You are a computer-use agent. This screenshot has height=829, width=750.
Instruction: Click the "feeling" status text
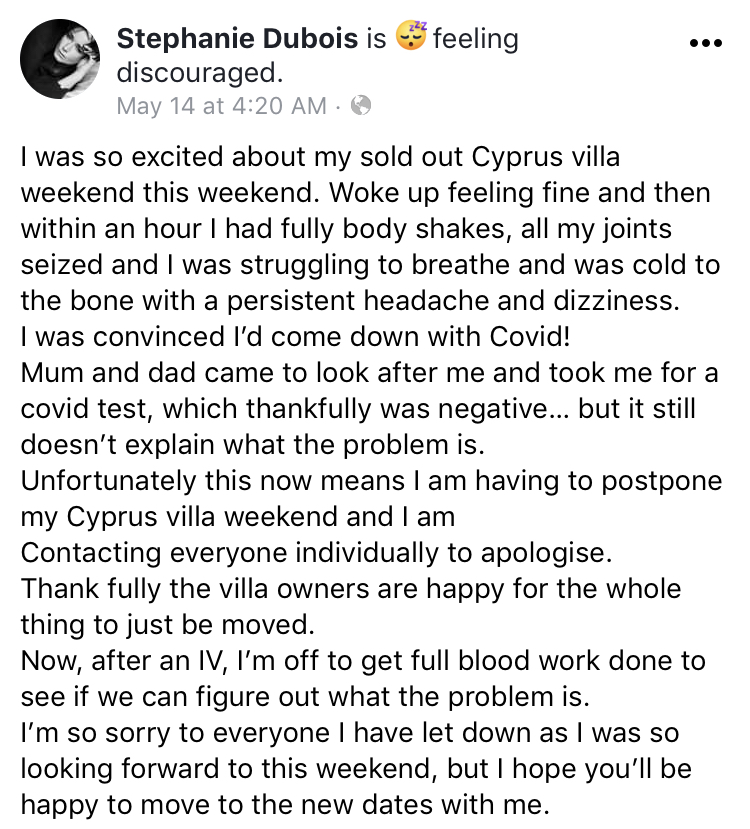click(x=476, y=40)
